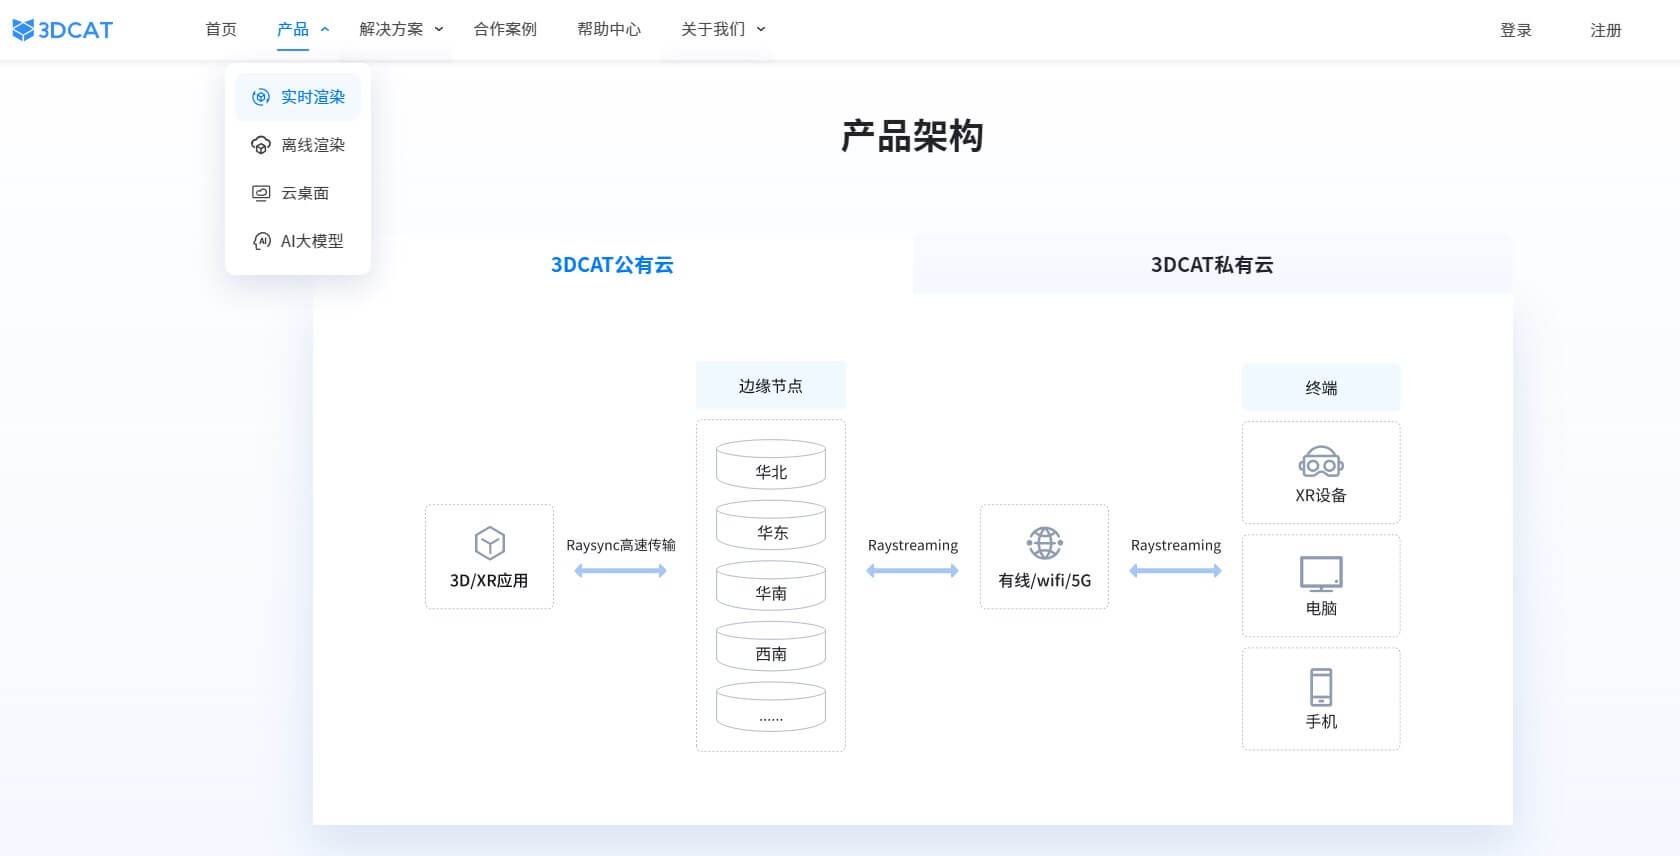
Task: Click the 华东 database cylinder
Action: pos(771,525)
